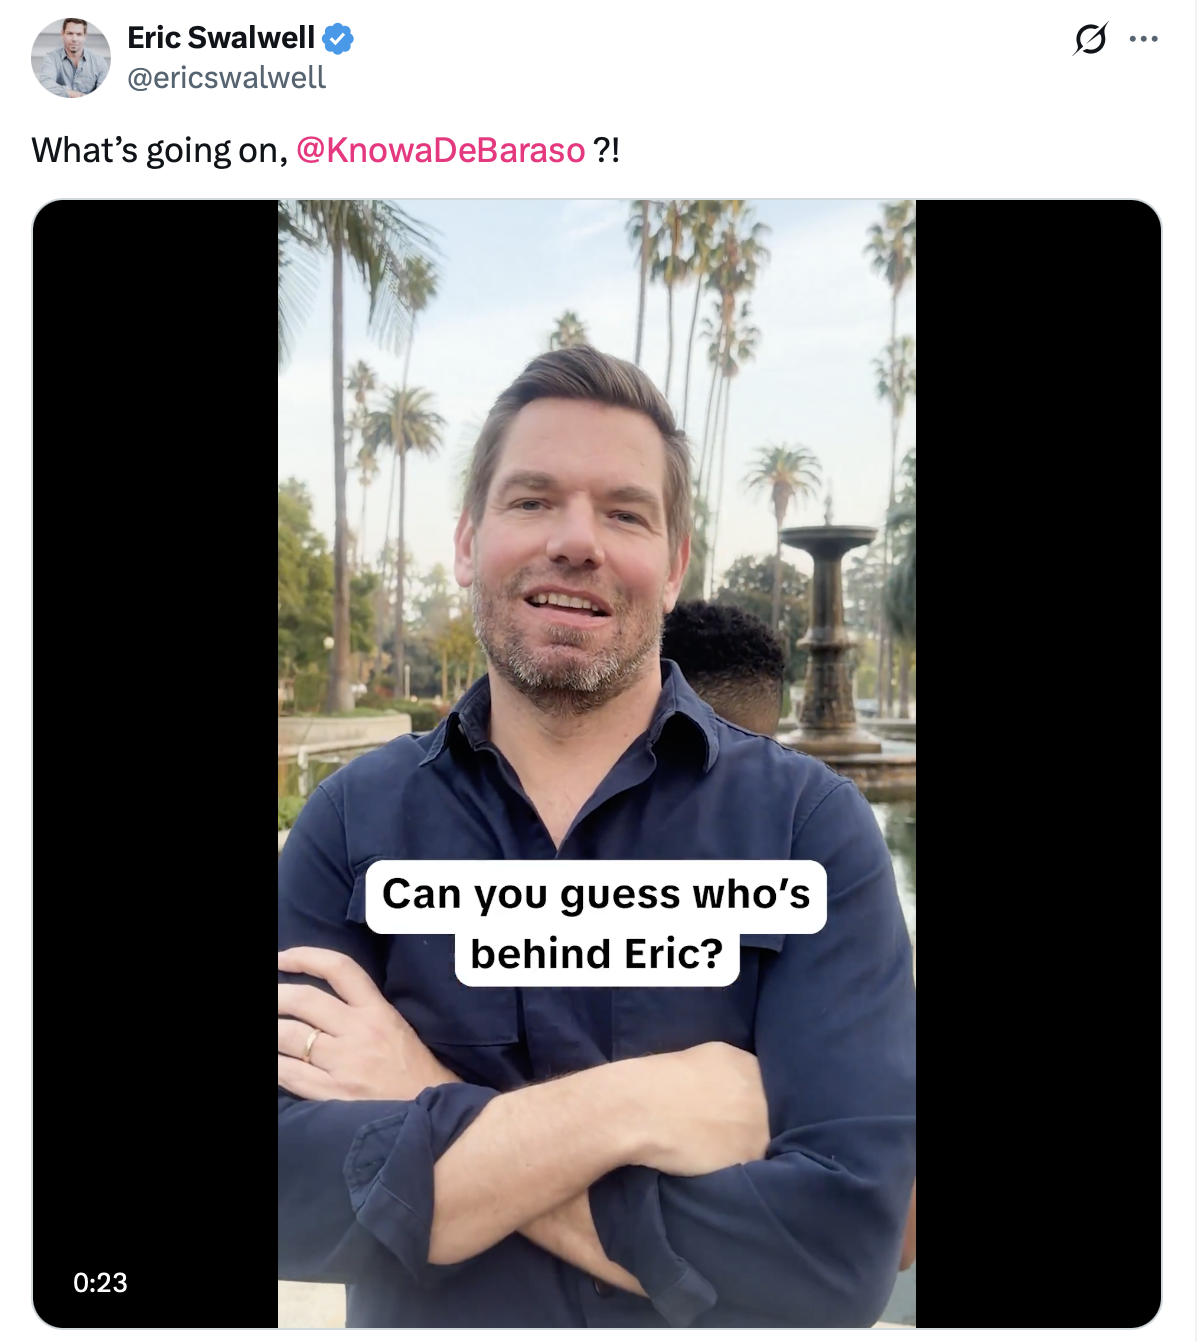1200x1342 pixels.
Task: Click the stone fountain in the video
Action: pos(828,640)
